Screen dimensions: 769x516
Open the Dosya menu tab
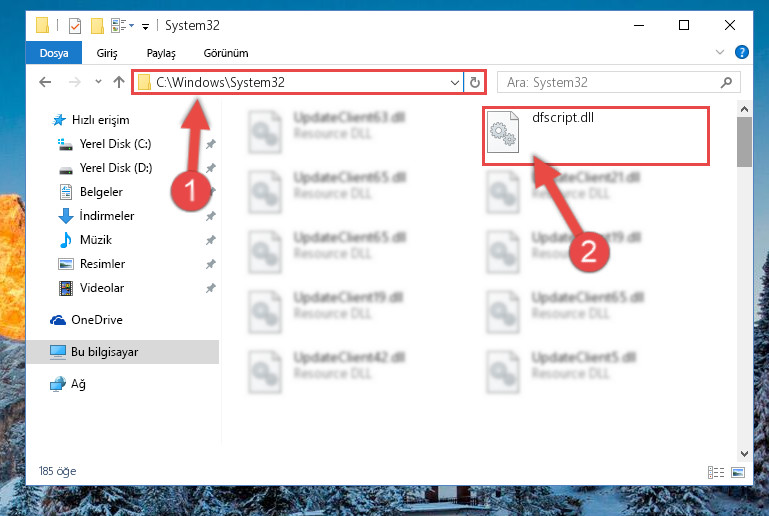click(x=54, y=53)
